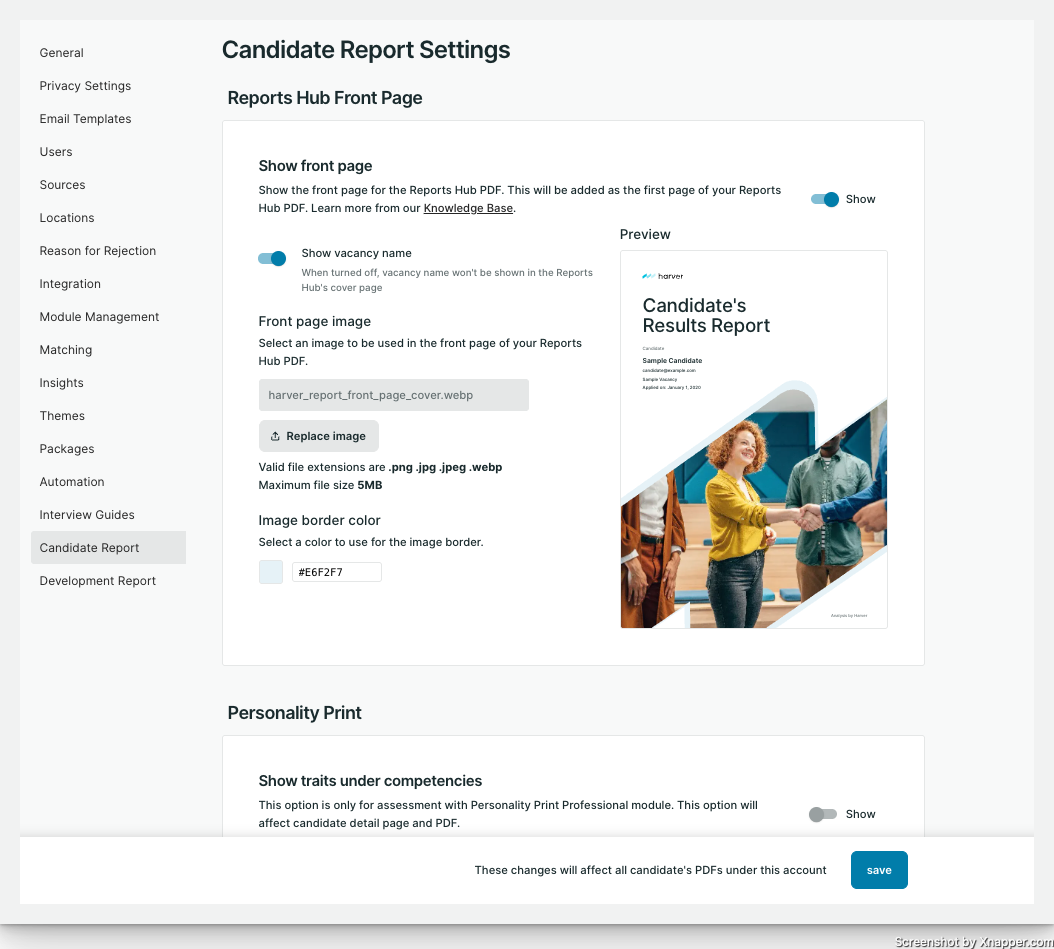Save the report settings
The height and width of the screenshot is (949, 1054).
point(879,870)
